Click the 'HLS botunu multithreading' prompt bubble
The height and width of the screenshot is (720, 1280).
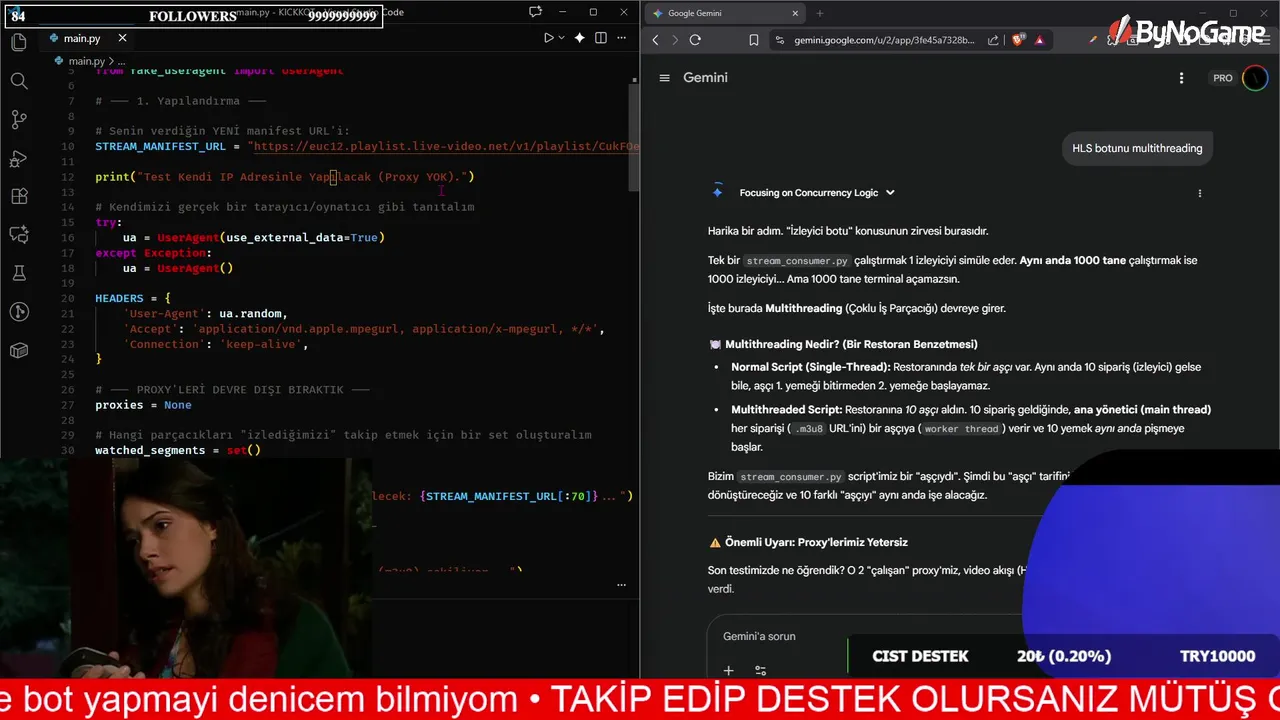tap(1137, 148)
